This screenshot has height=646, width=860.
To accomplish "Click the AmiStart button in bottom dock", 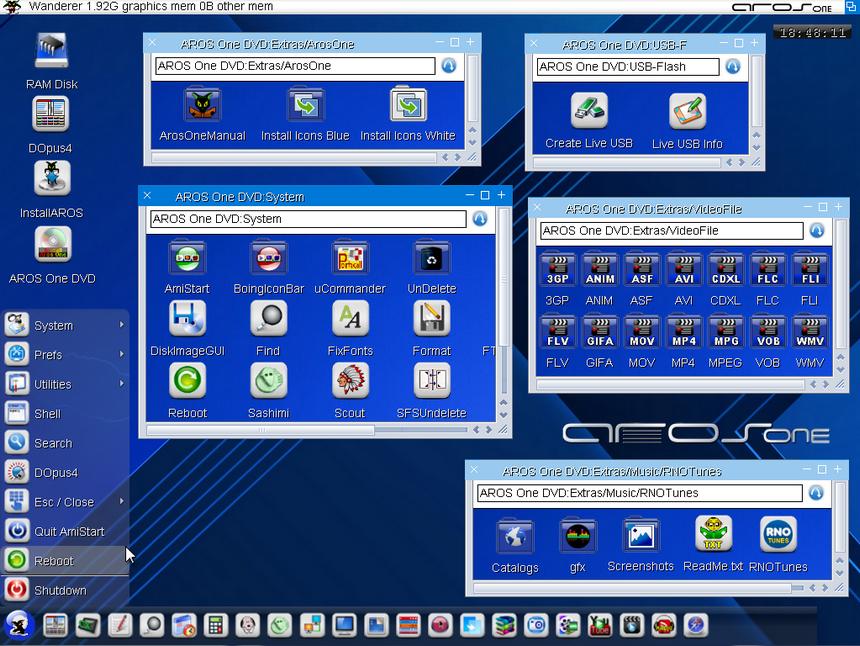I will [x=19, y=625].
